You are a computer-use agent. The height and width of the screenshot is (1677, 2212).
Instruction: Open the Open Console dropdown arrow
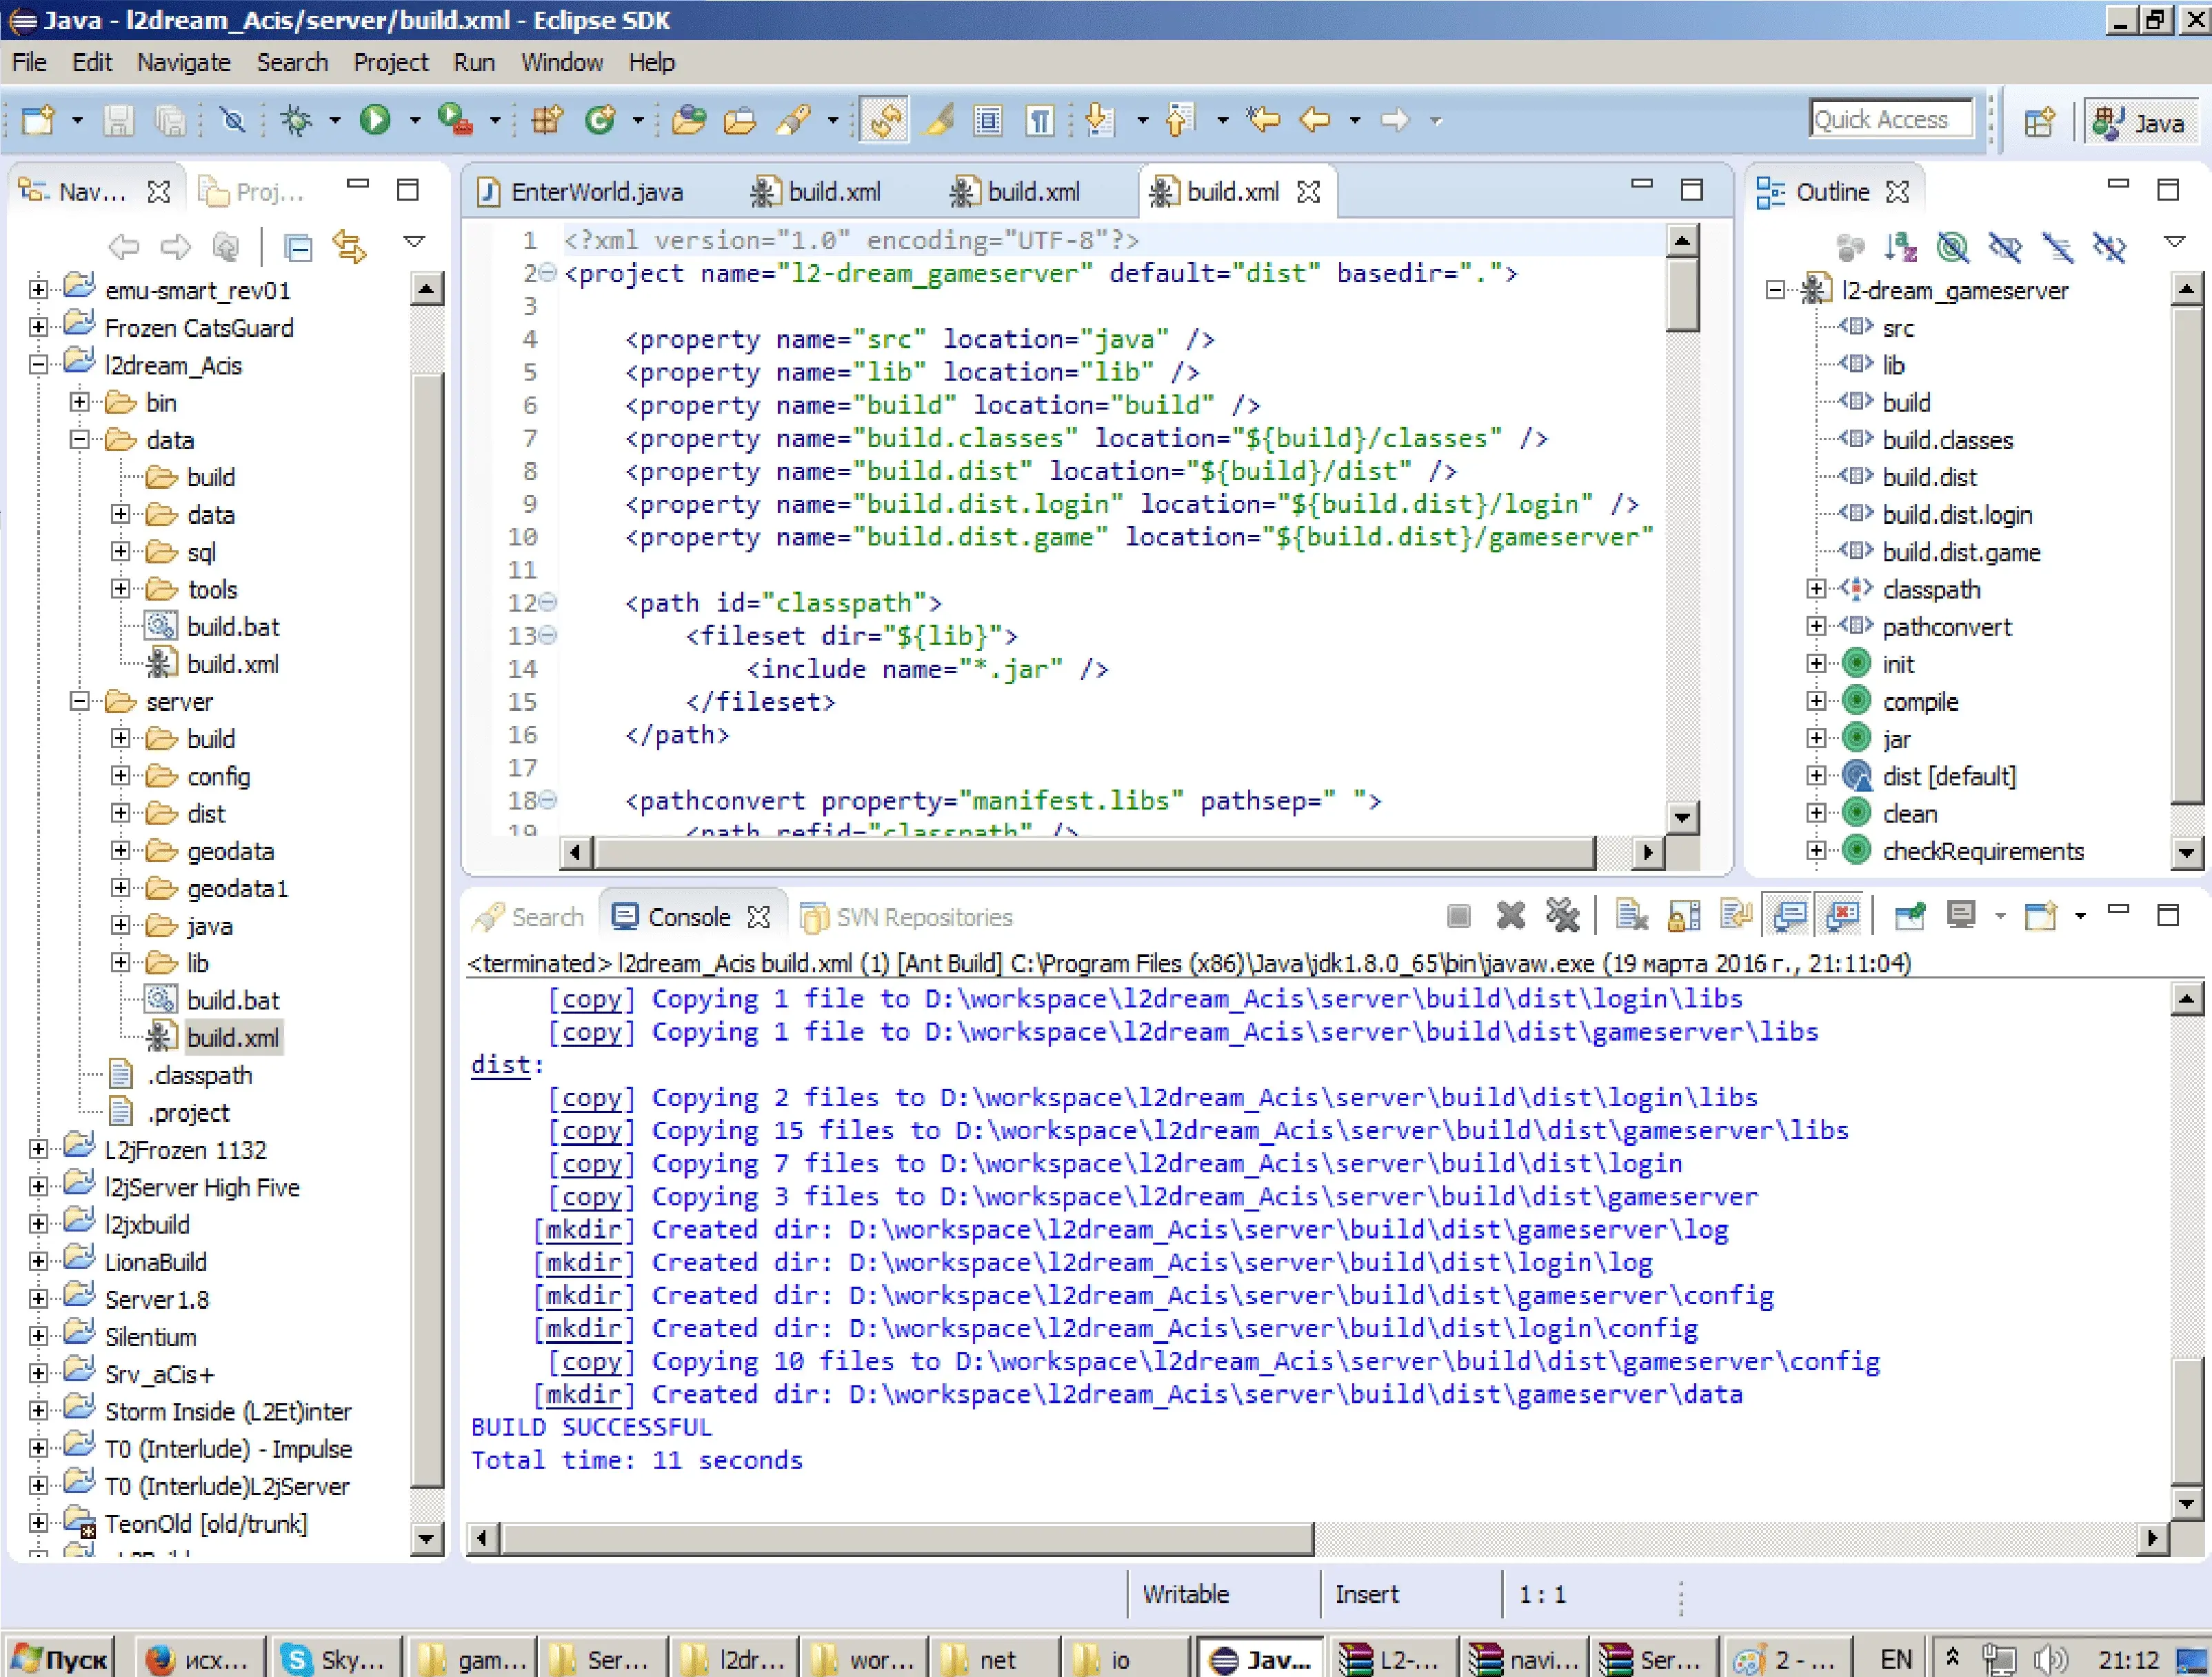(2080, 915)
